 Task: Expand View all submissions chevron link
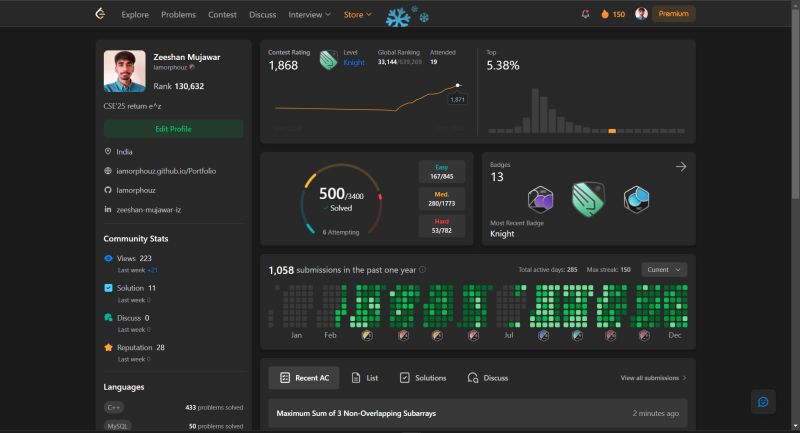click(x=654, y=378)
